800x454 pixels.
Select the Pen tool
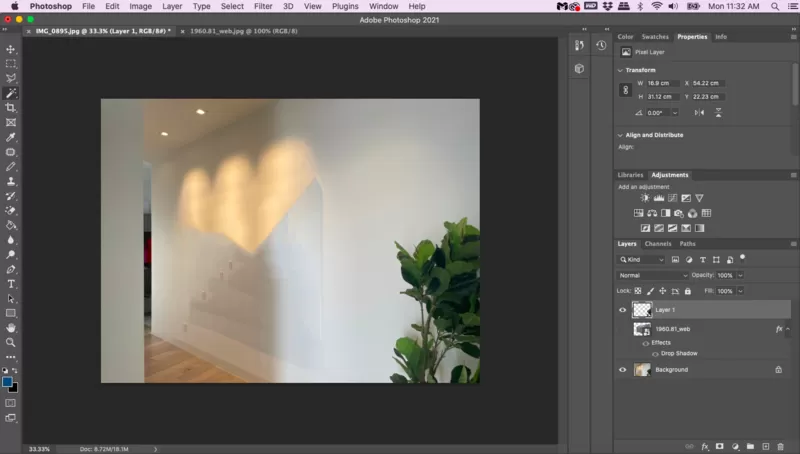[x=11, y=269]
